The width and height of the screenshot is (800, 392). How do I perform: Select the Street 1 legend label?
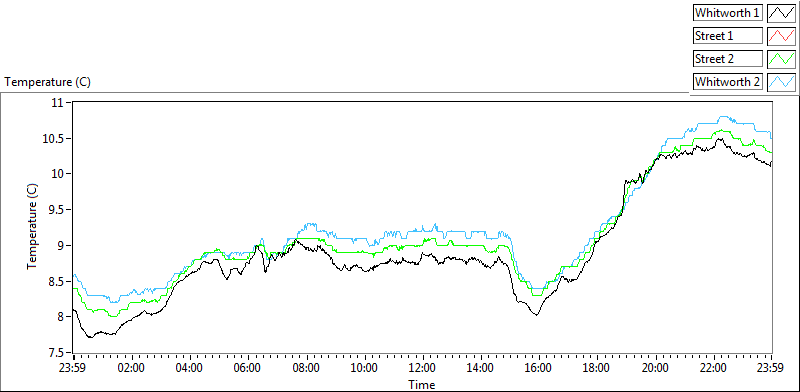pos(728,36)
